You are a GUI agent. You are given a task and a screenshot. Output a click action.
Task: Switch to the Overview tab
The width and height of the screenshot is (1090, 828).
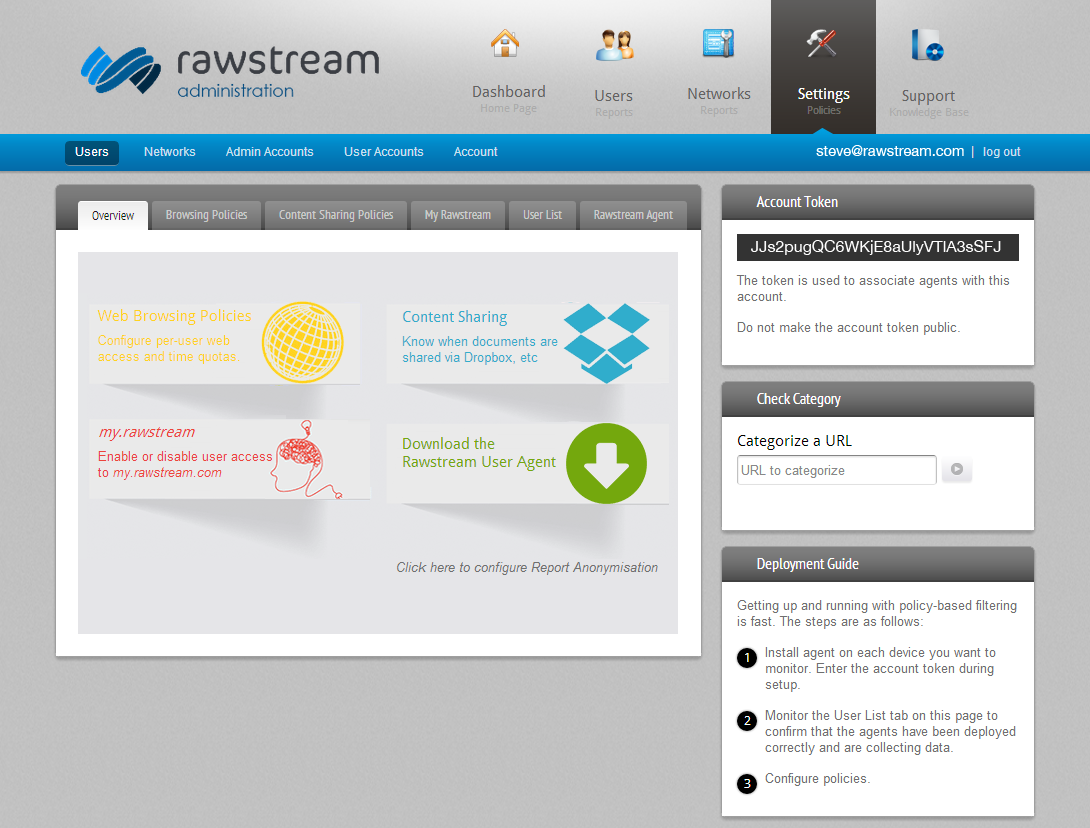click(x=113, y=216)
